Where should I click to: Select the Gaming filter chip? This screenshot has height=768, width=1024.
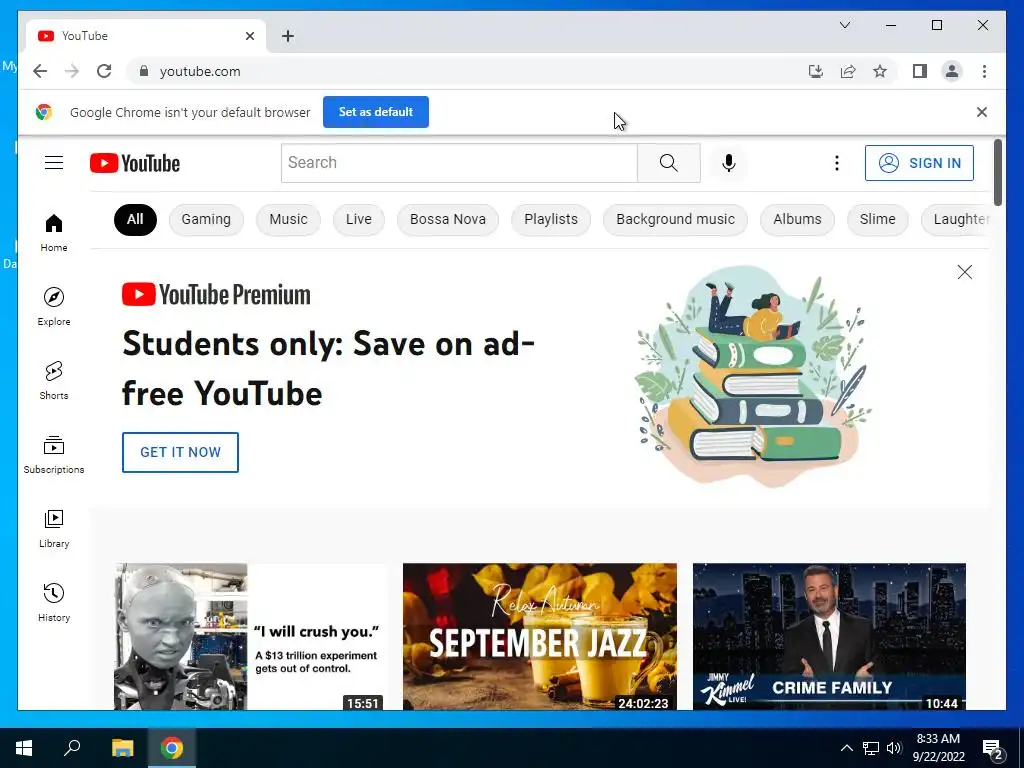(x=206, y=219)
